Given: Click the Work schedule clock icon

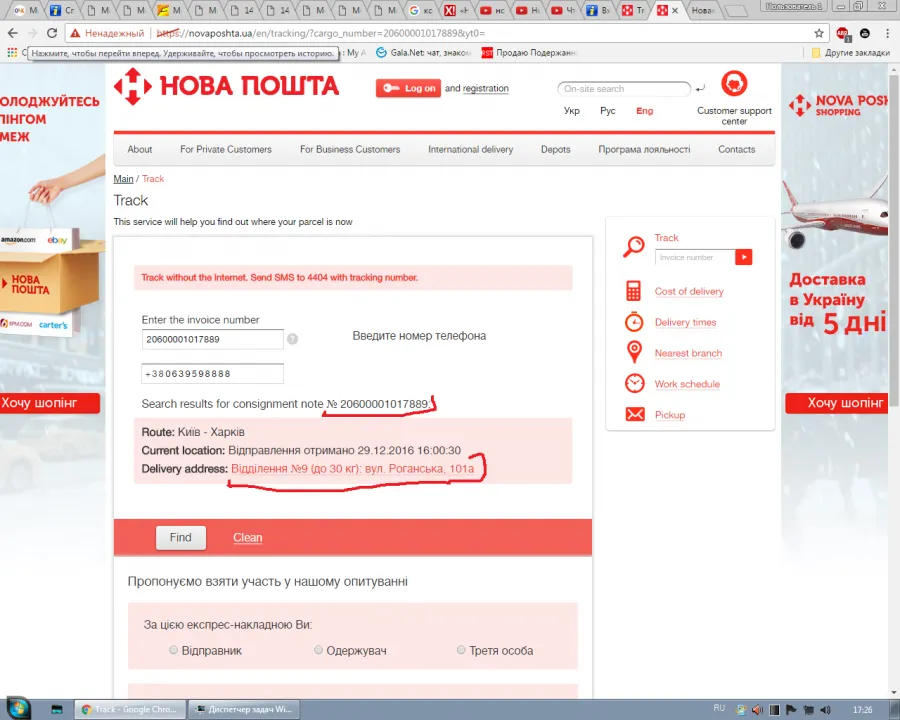Looking at the screenshot, I should click(x=634, y=383).
